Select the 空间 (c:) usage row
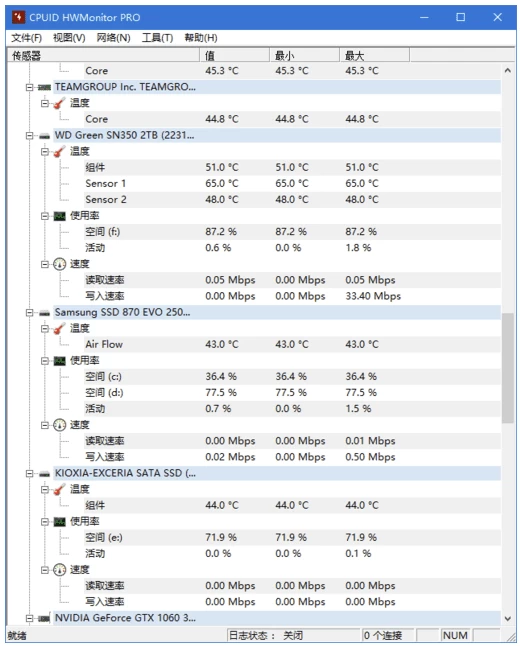This screenshot has width=520, height=646. click(292, 377)
